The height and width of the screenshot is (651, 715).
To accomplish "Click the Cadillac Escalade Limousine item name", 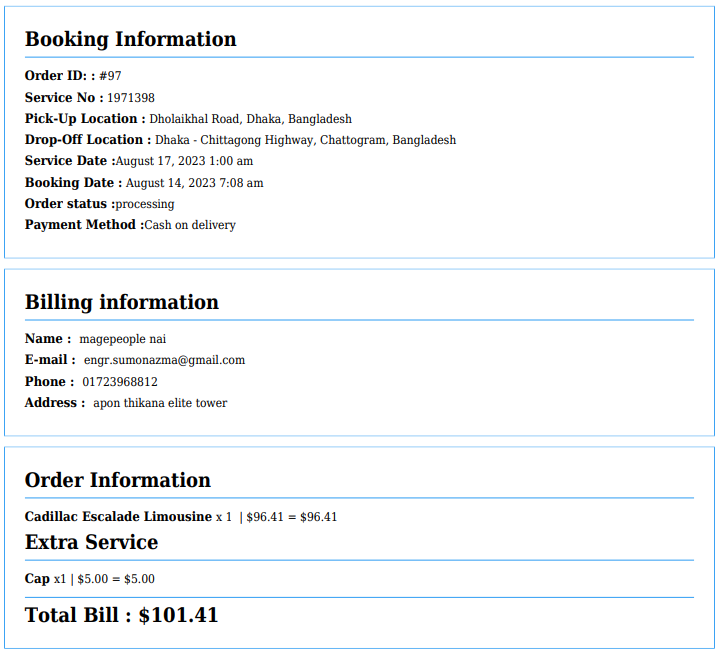I will point(118,517).
